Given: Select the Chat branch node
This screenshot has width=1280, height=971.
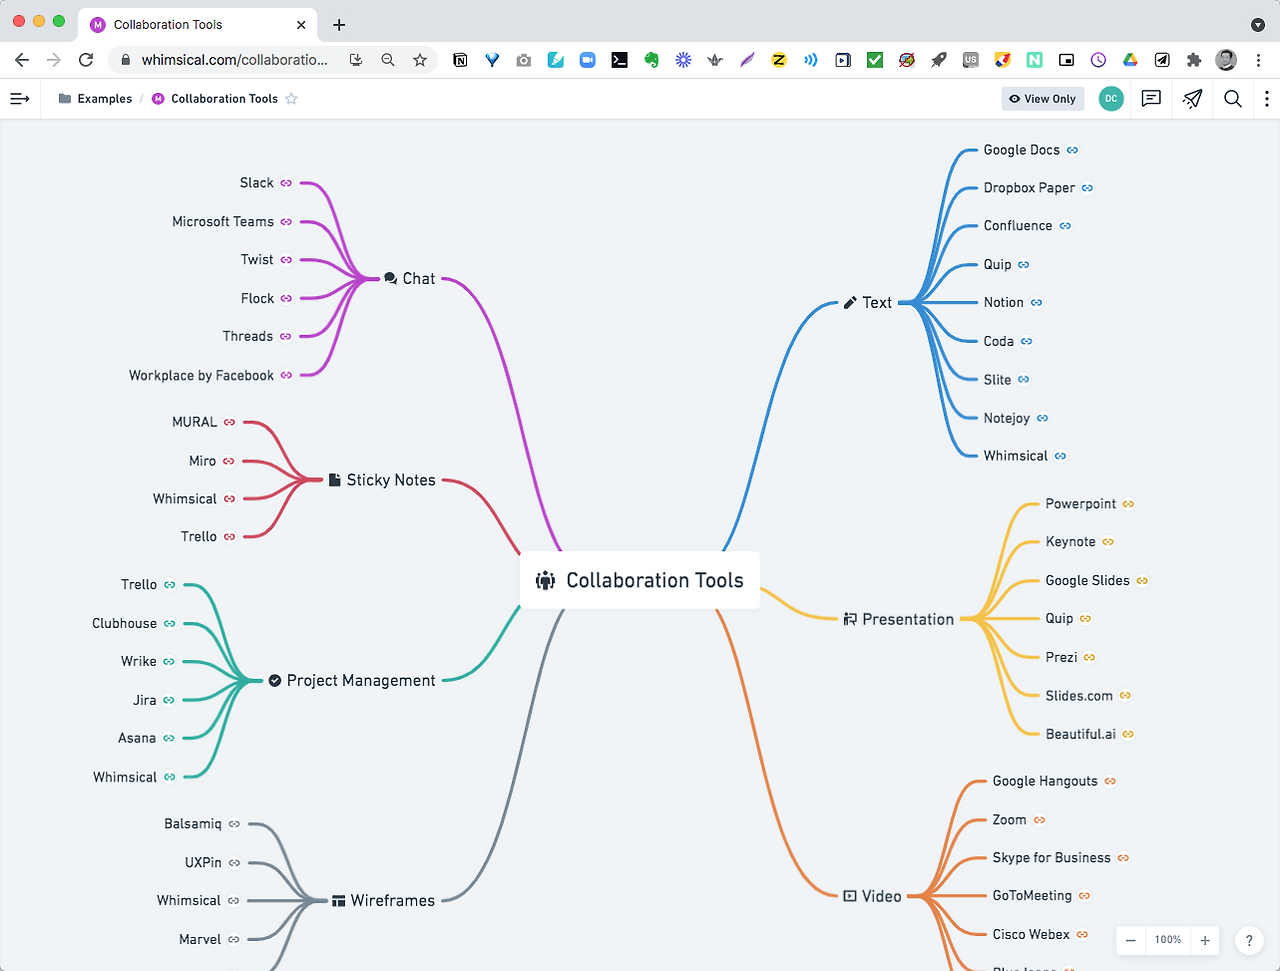Looking at the screenshot, I should [410, 279].
